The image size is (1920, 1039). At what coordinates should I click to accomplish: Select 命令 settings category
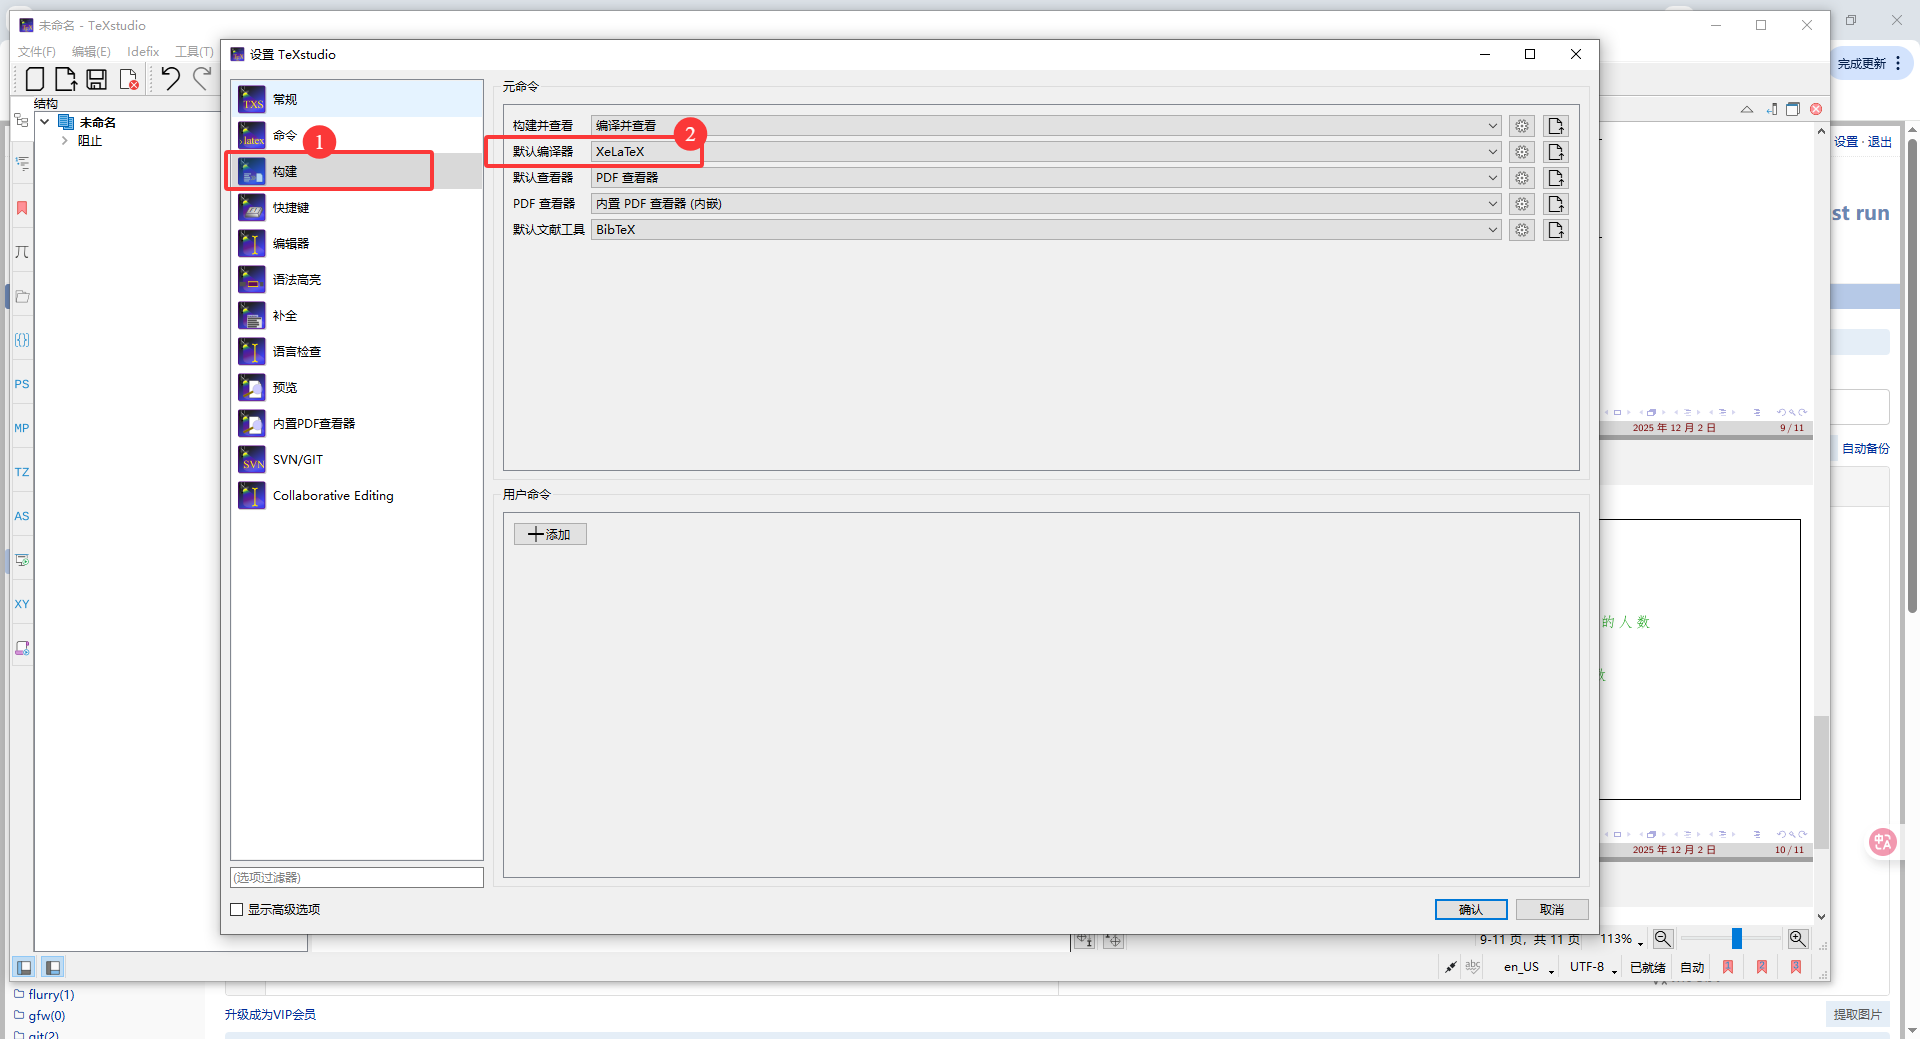(357, 135)
